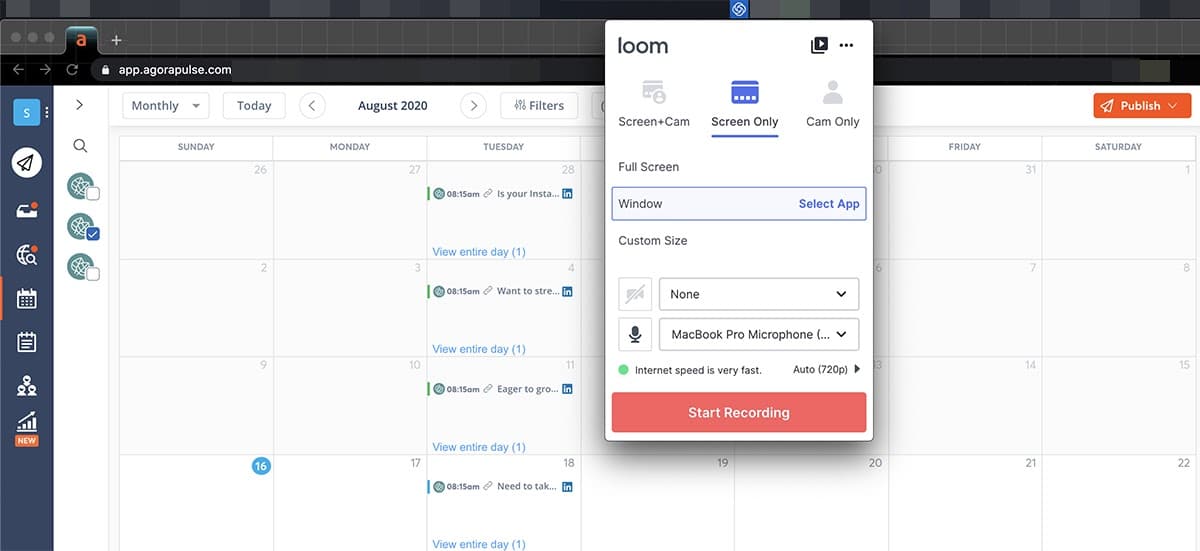Viewport: 1200px width, 551px height.
Task: Open the Monthly view dropdown
Action: pos(166,105)
